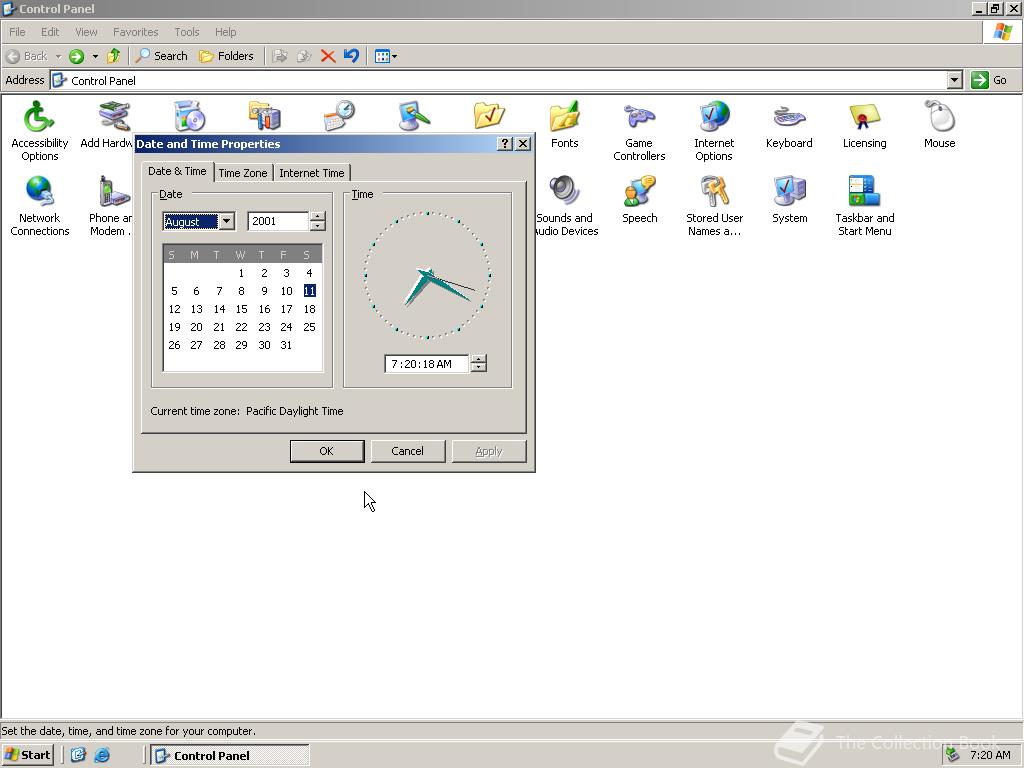Viewport: 1024px width, 768px height.
Task: Decrease the year with down spinner
Action: 317,225
